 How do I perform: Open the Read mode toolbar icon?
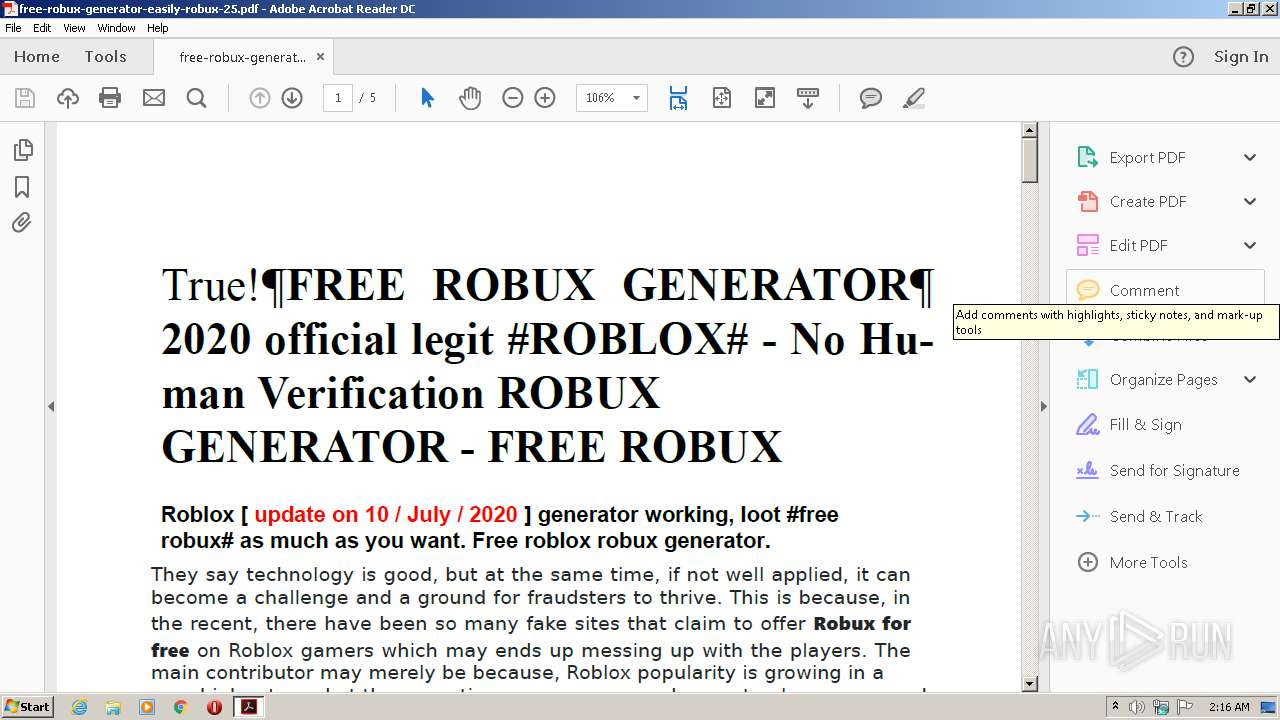point(807,98)
